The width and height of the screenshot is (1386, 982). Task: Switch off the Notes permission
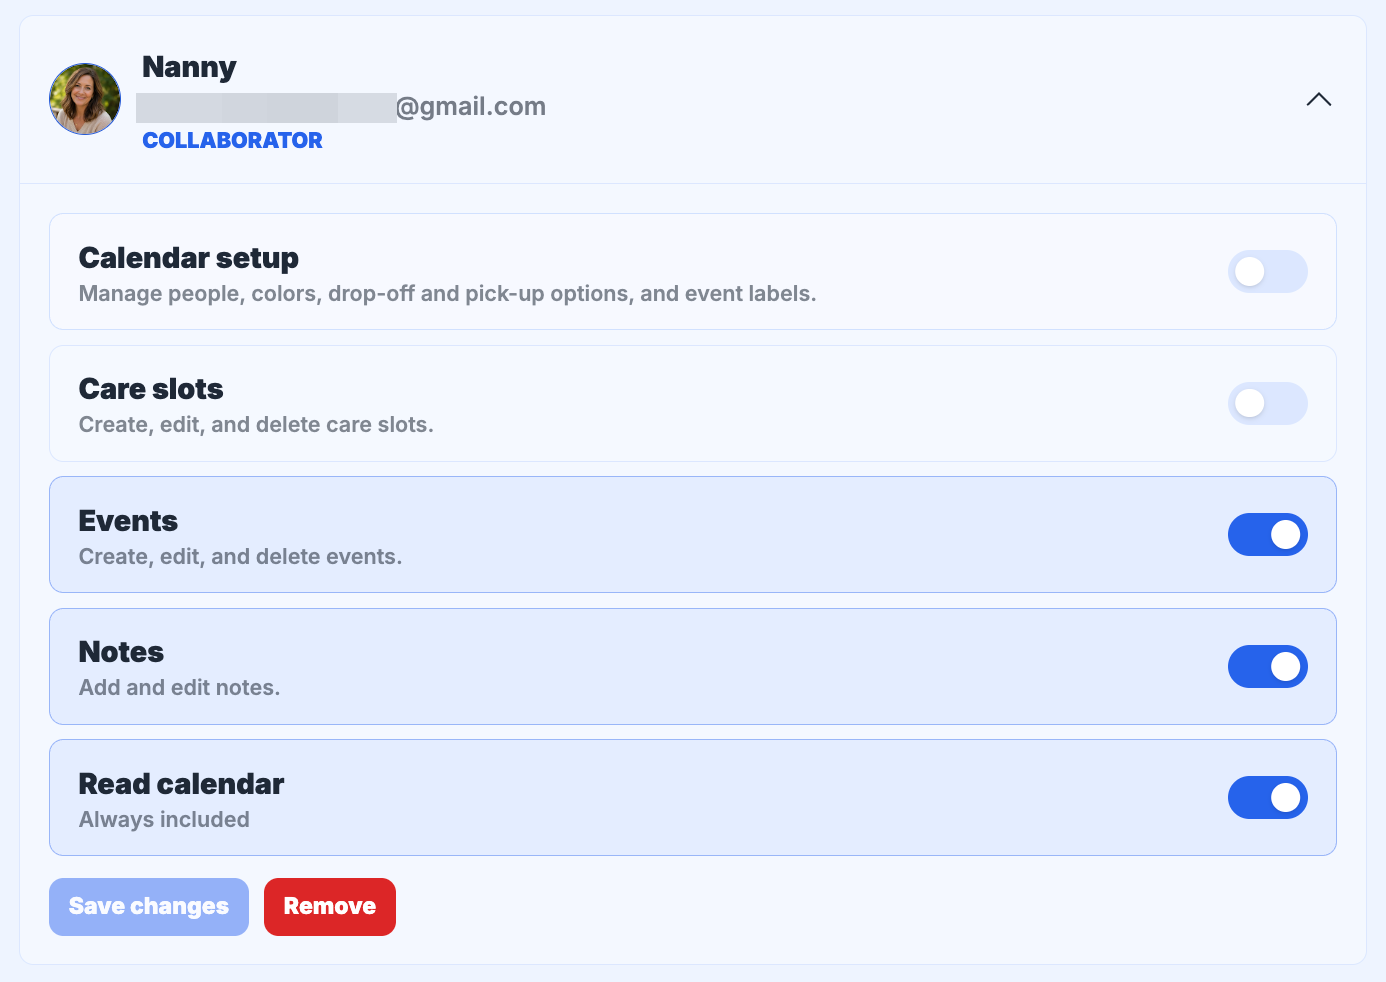pos(1267,666)
